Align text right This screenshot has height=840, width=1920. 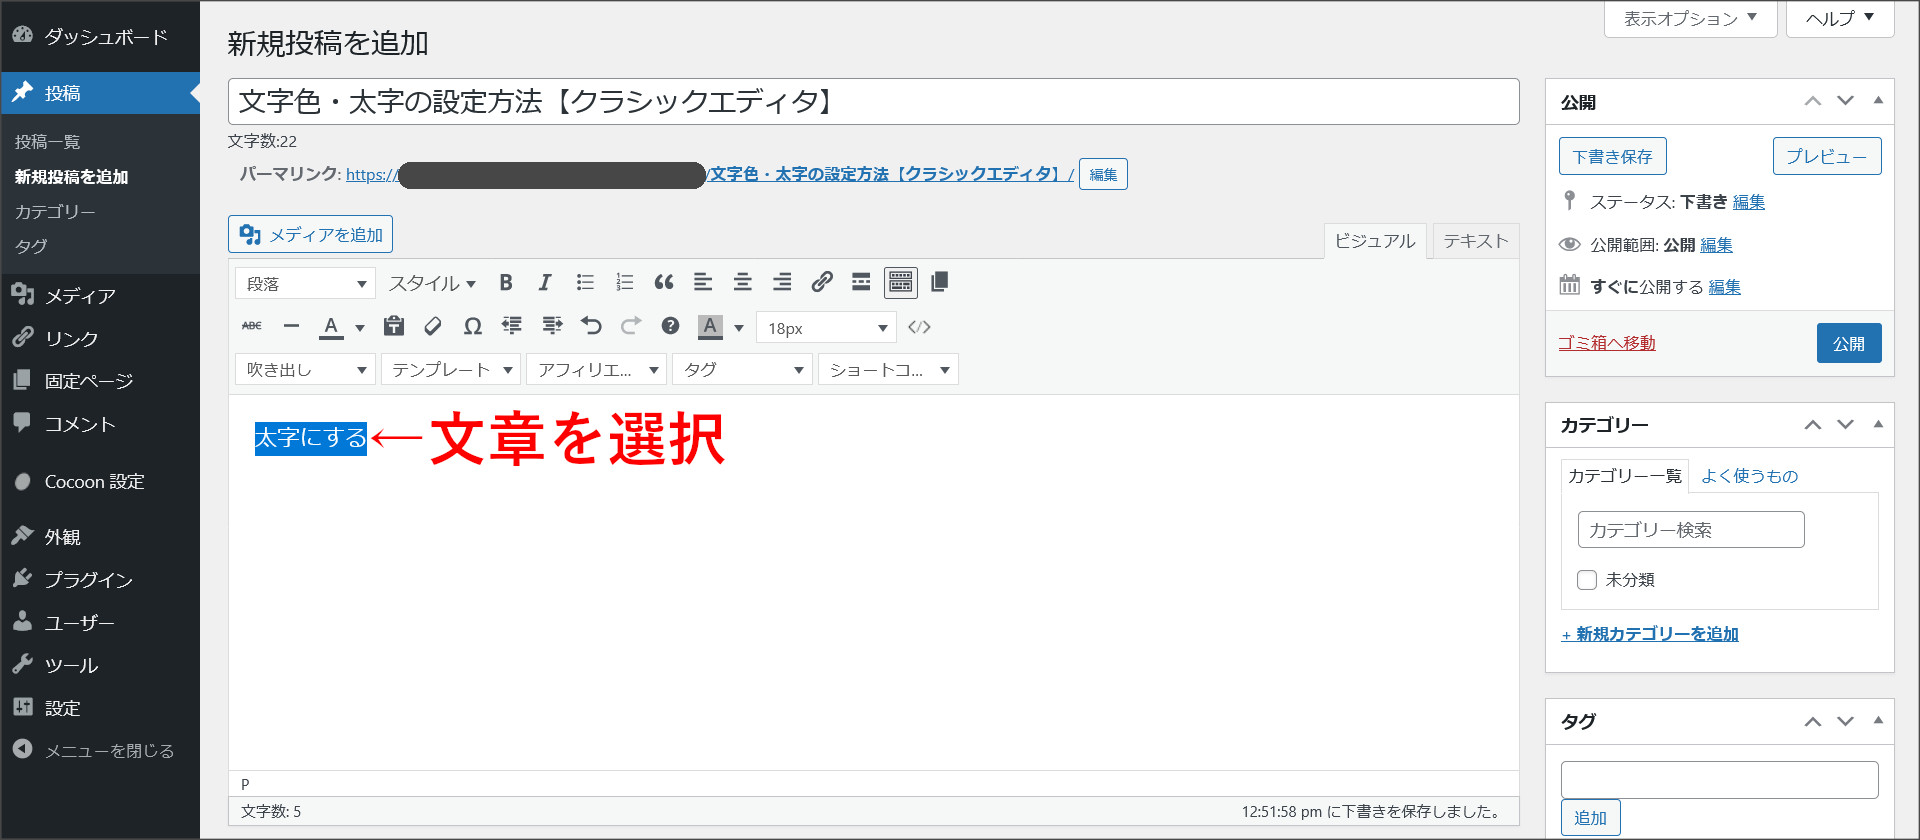782,283
